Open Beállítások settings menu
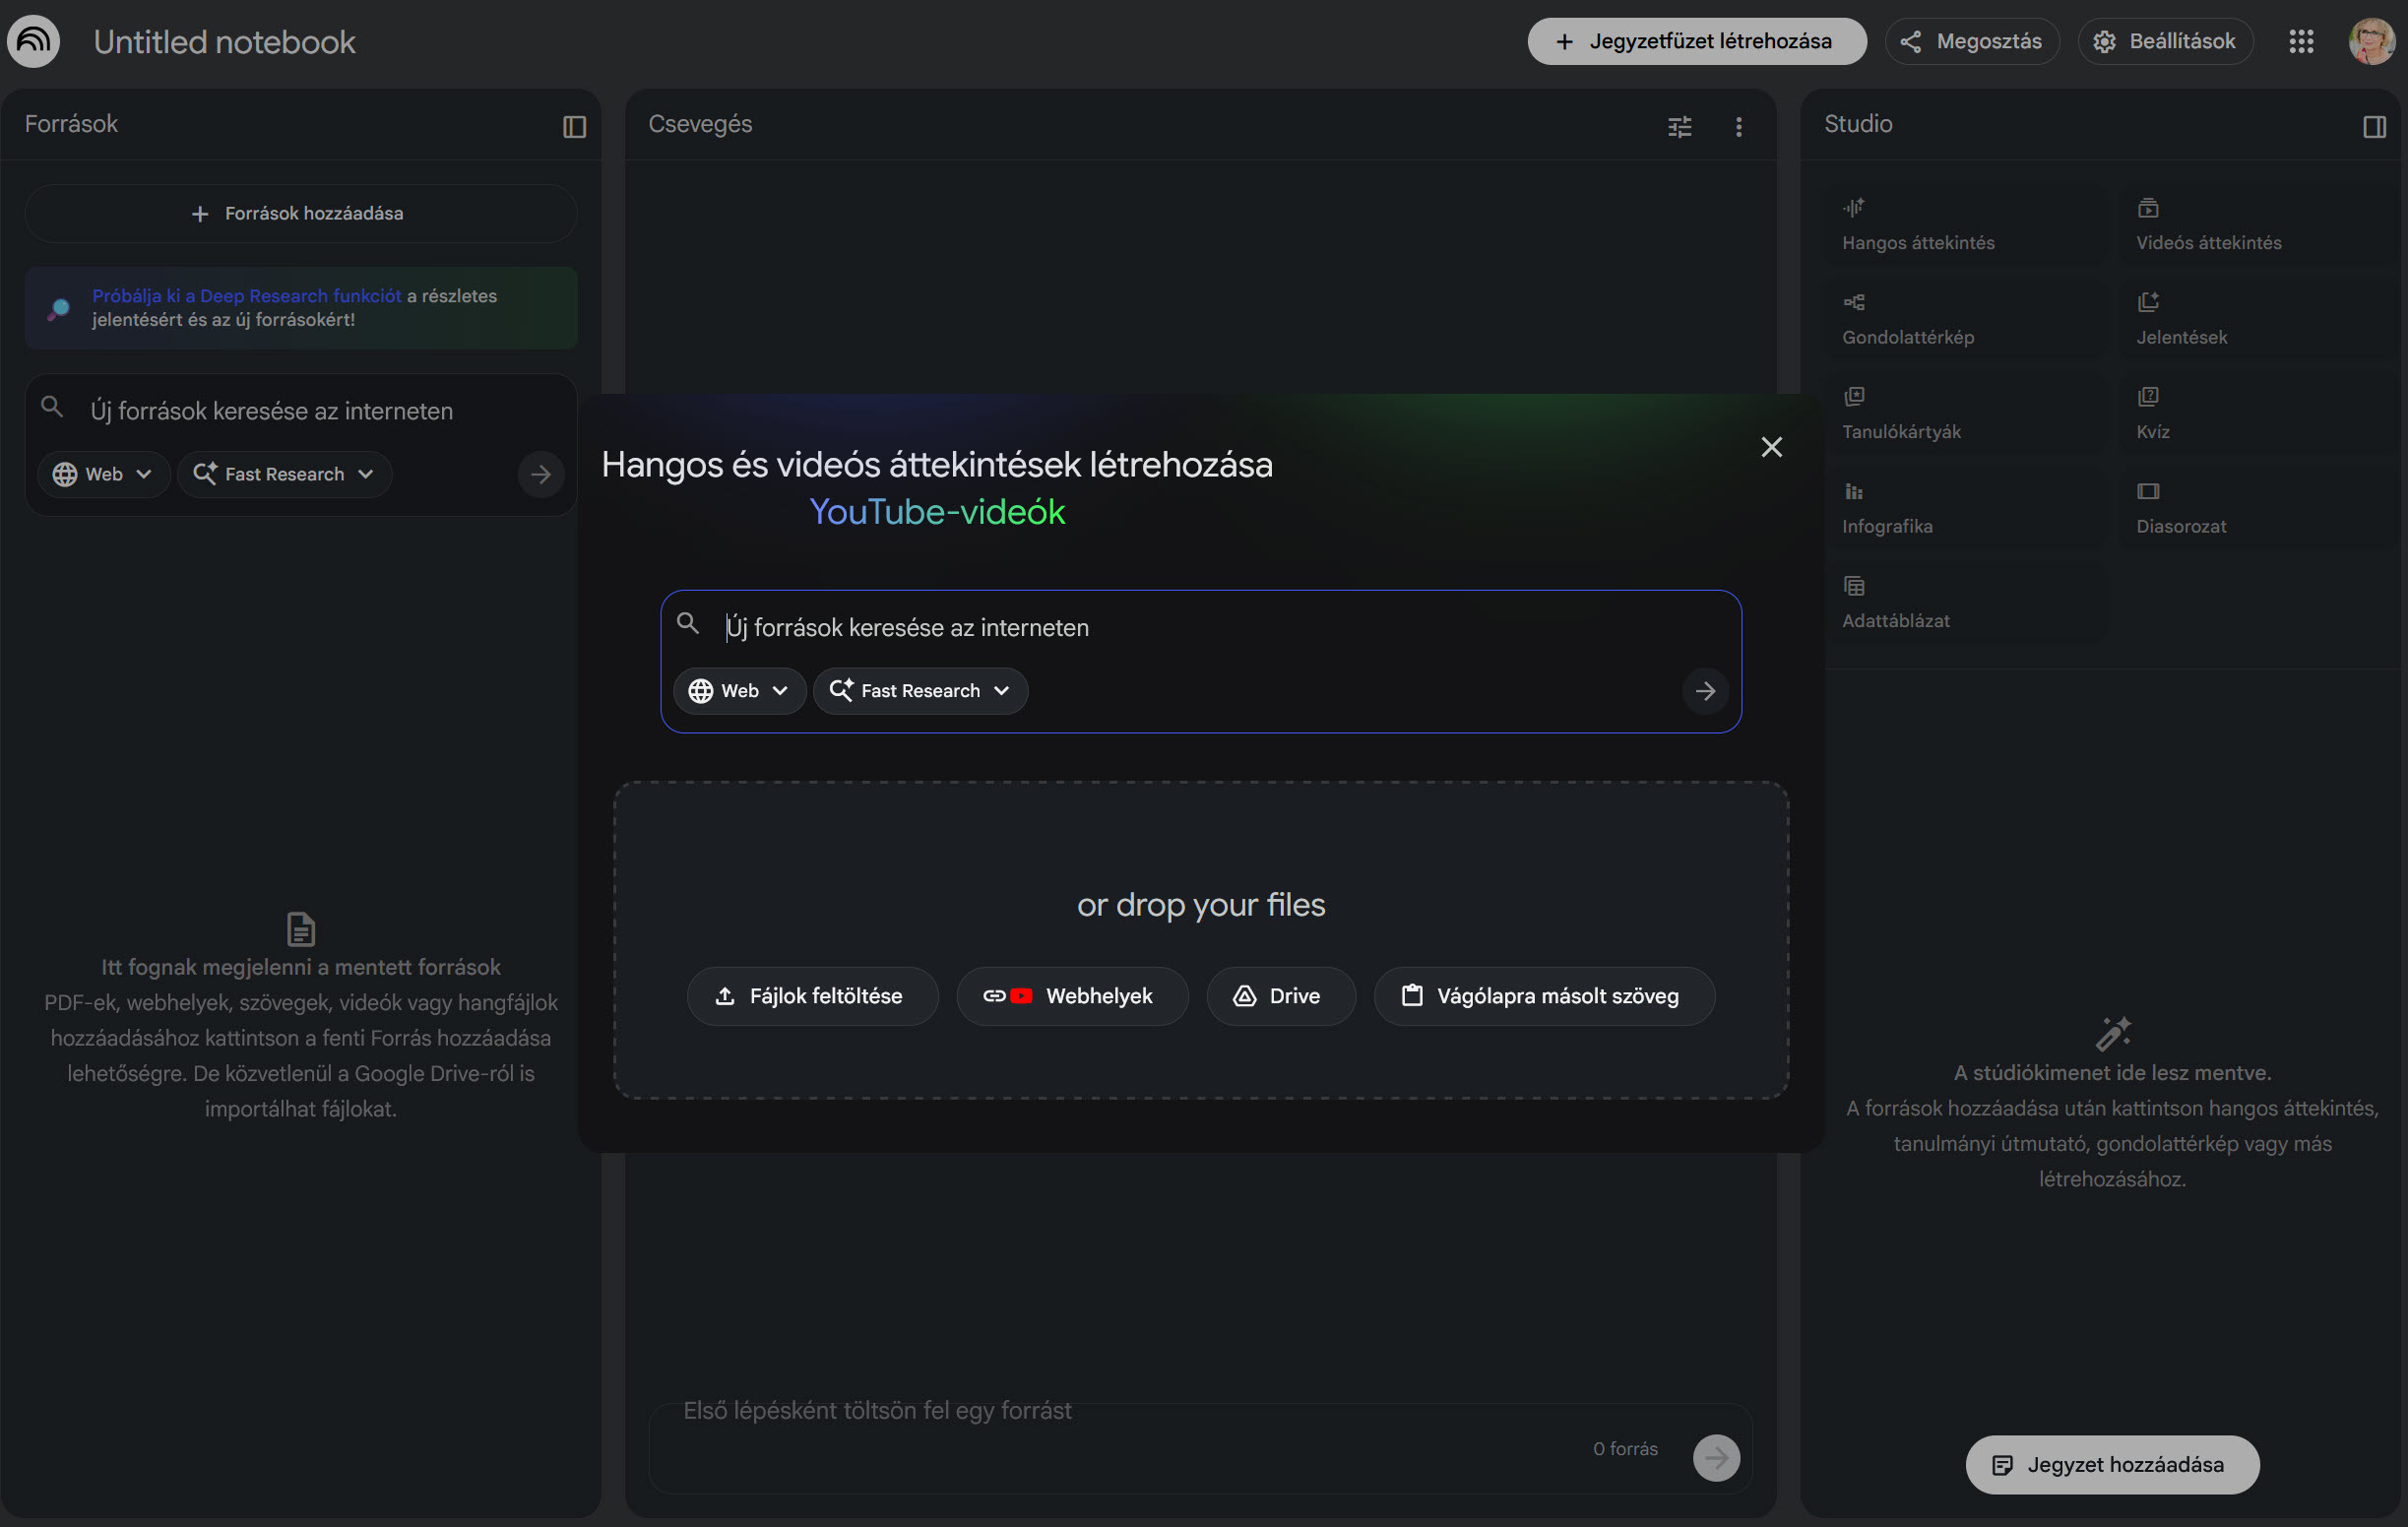The height and width of the screenshot is (1527, 2408). tap(2165, 41)
